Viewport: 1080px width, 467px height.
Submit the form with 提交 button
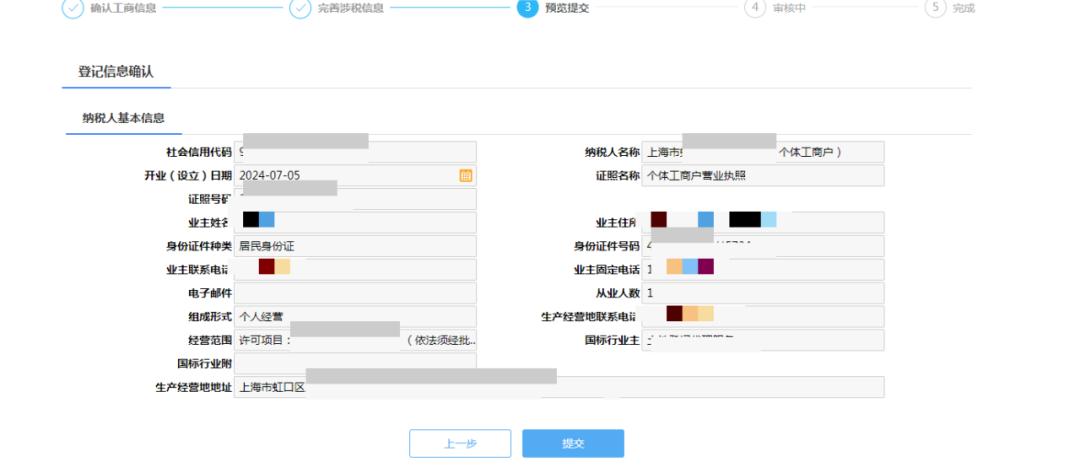[573, 444]
